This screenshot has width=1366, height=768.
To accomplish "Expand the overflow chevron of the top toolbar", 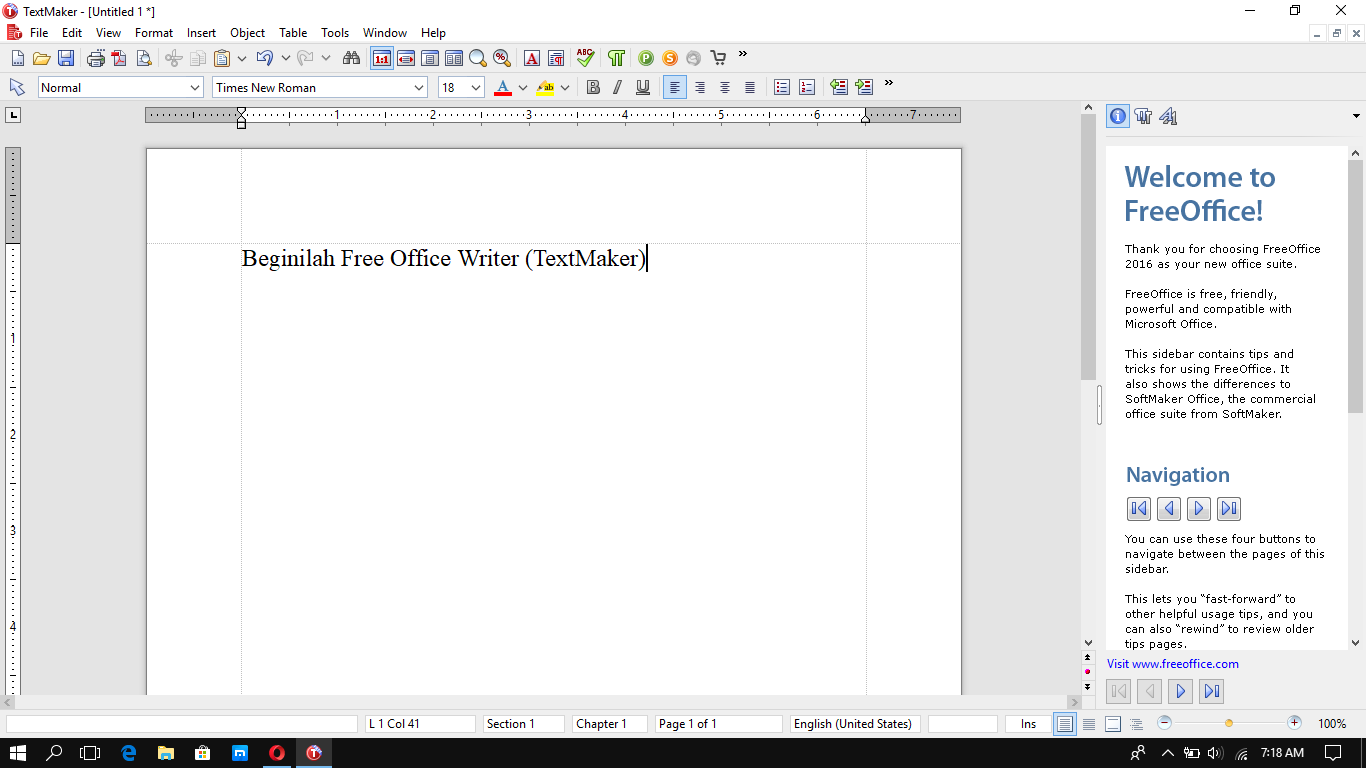I will tap(743, 54).
